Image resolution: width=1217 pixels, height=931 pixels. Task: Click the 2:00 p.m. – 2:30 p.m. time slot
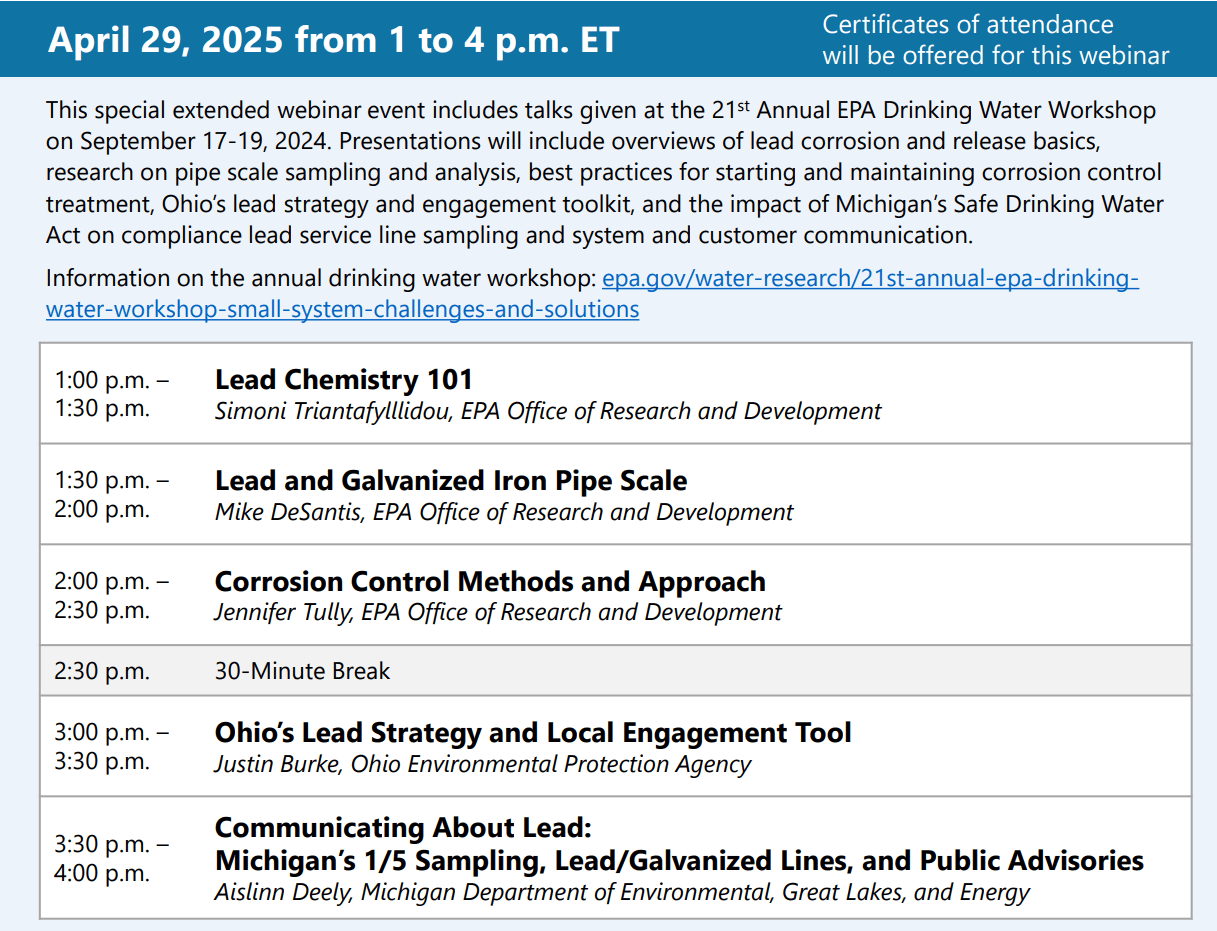[112, 596]
